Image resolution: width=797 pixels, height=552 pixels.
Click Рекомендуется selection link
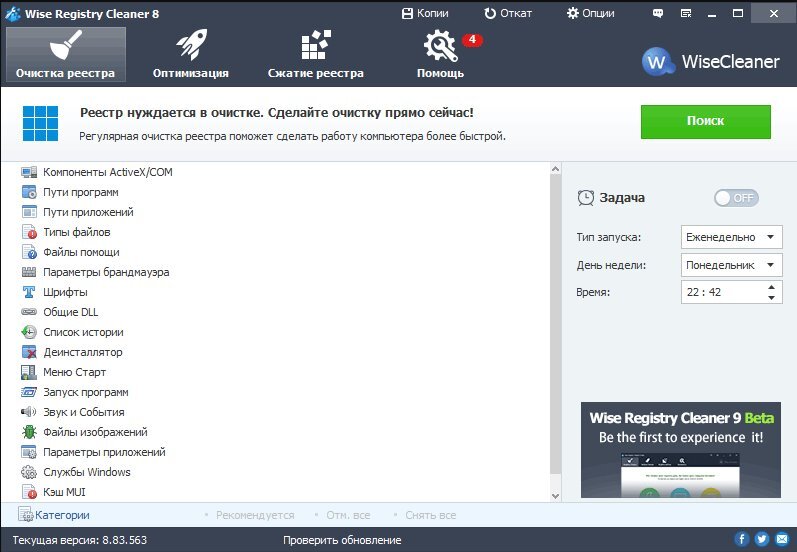tap(255, 515)
